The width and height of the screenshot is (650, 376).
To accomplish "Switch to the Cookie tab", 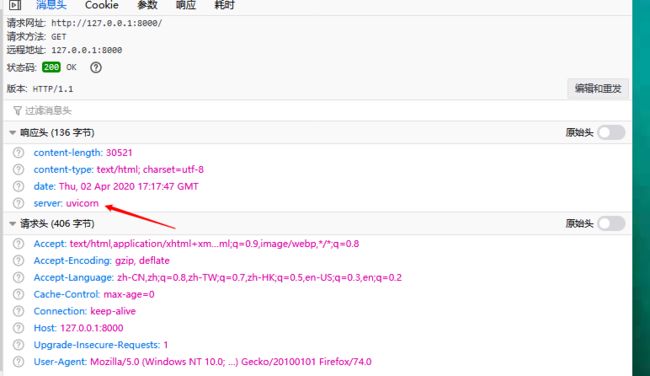I will pos(102,5).
